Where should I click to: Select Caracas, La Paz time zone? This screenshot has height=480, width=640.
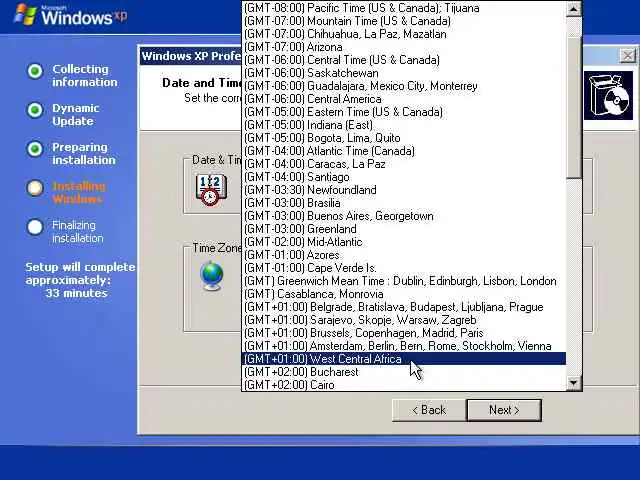tap(404, 164)
